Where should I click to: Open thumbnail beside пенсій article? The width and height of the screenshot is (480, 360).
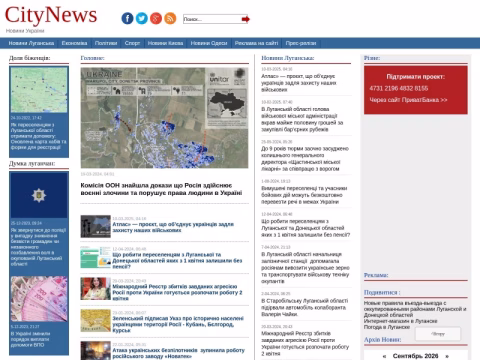coord(95,257)
